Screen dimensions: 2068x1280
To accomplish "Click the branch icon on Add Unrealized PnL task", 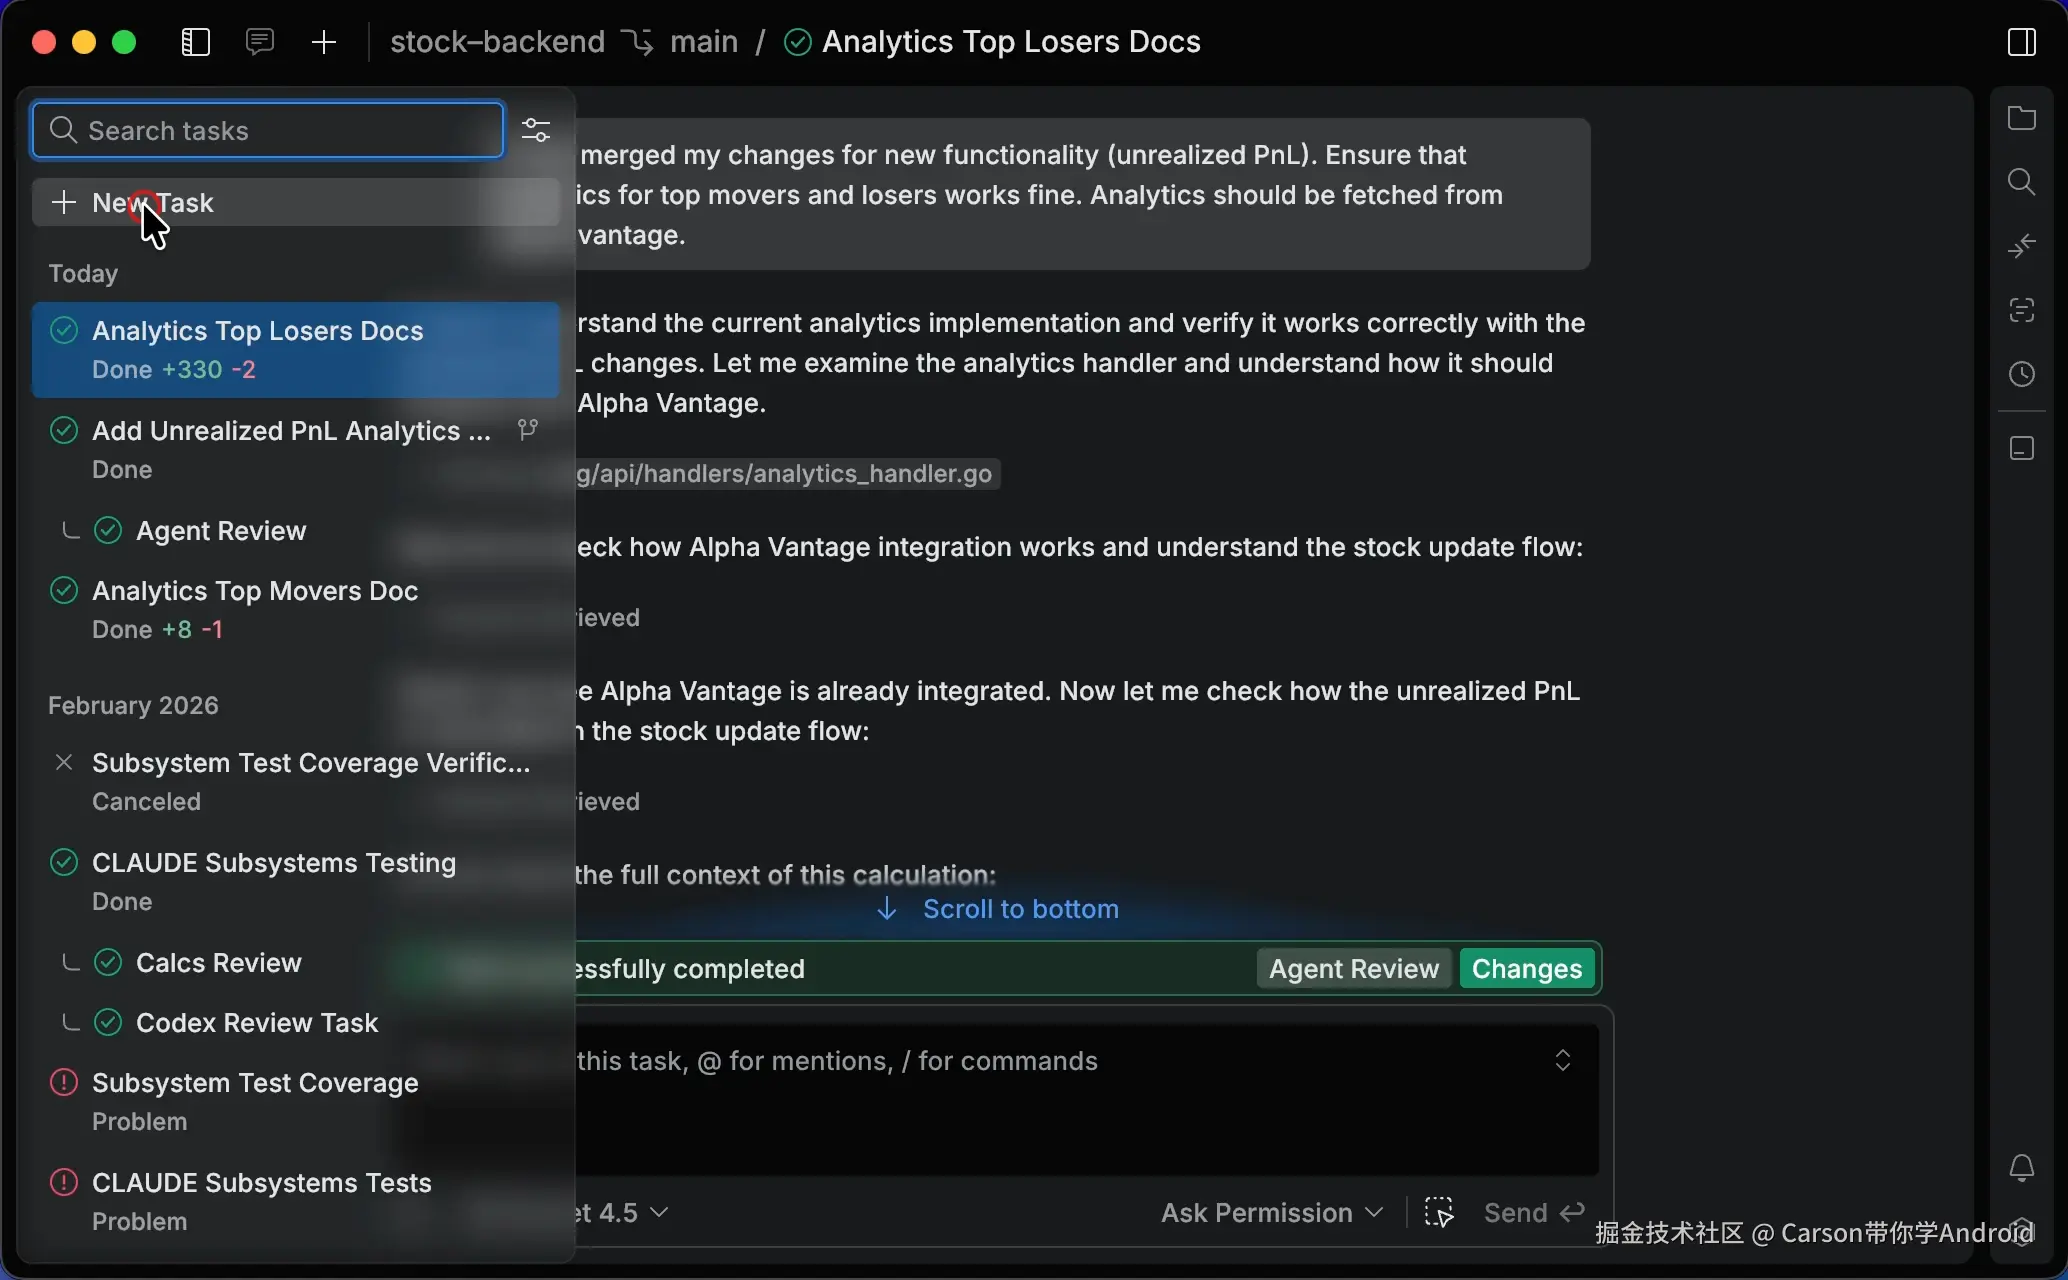I will click(527, 430).
